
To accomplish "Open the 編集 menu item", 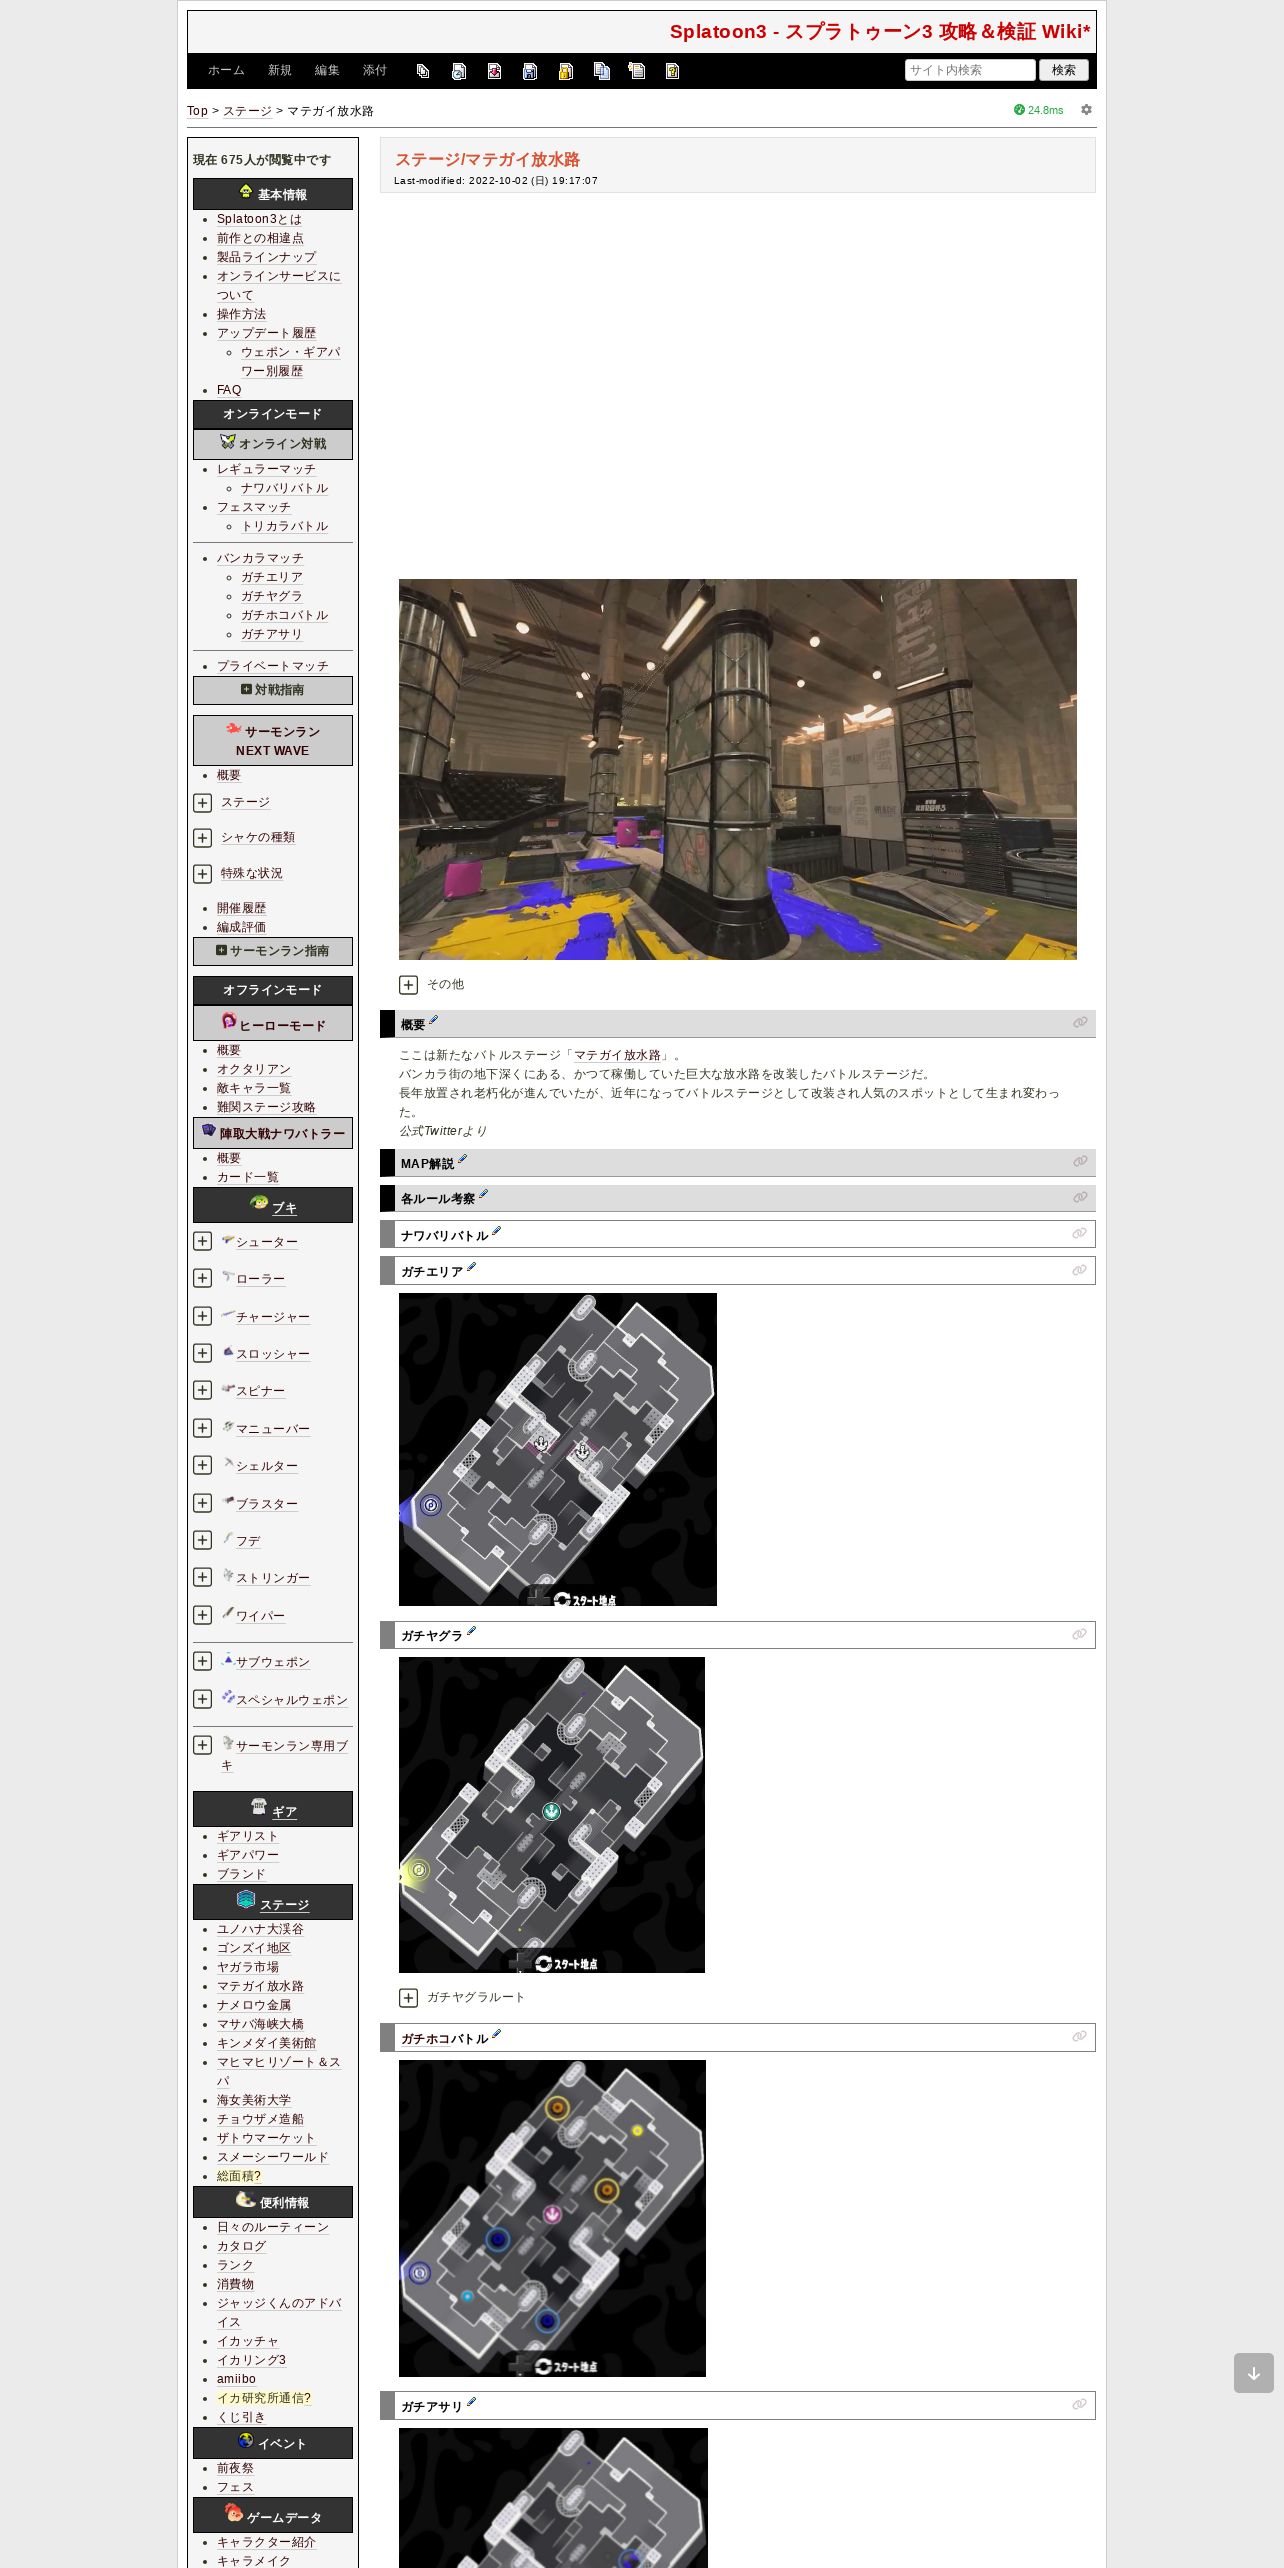I will (x=327, y=71).
